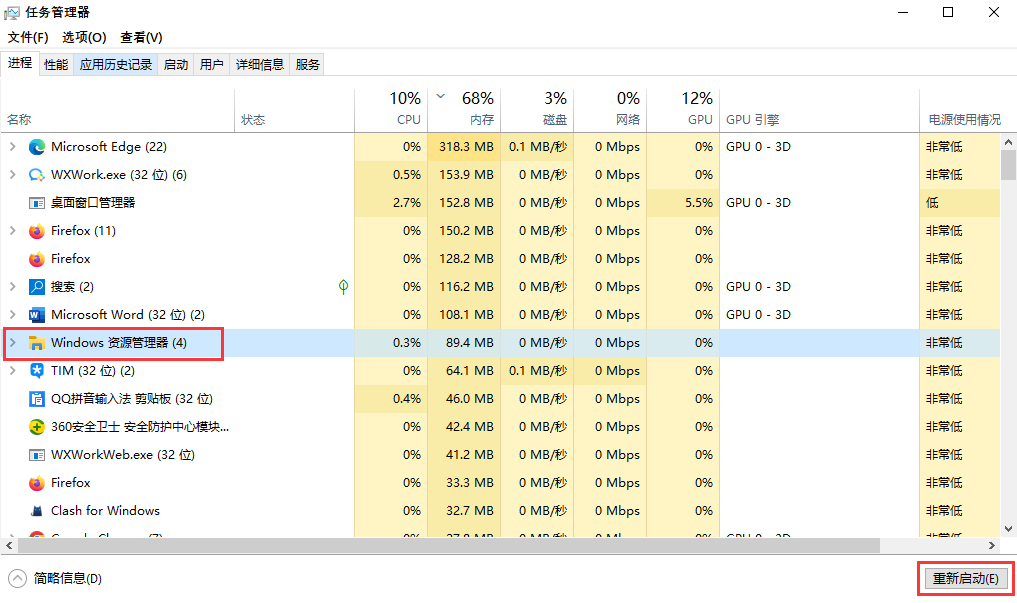Click the Clash for Windows icon

(36, 510)
